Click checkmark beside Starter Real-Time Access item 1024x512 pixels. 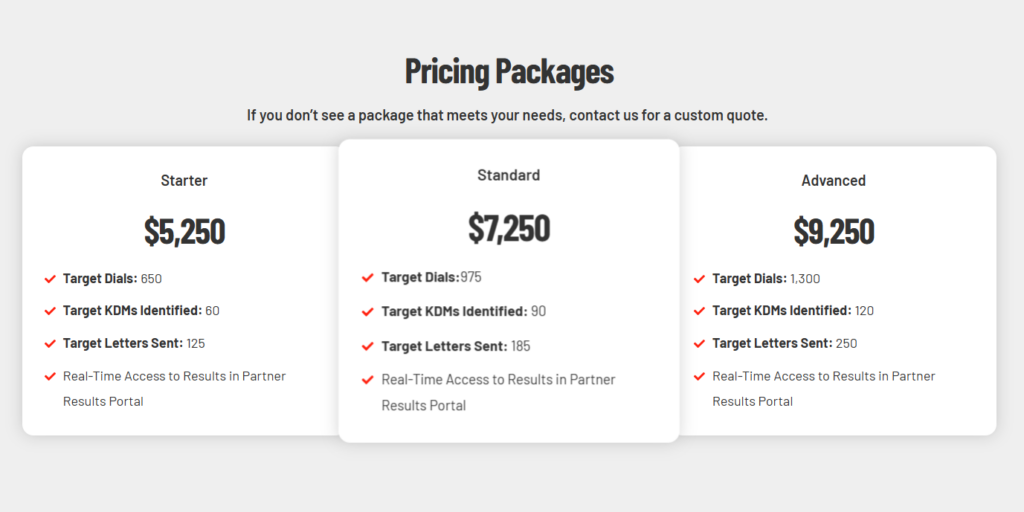click(50, 377)
